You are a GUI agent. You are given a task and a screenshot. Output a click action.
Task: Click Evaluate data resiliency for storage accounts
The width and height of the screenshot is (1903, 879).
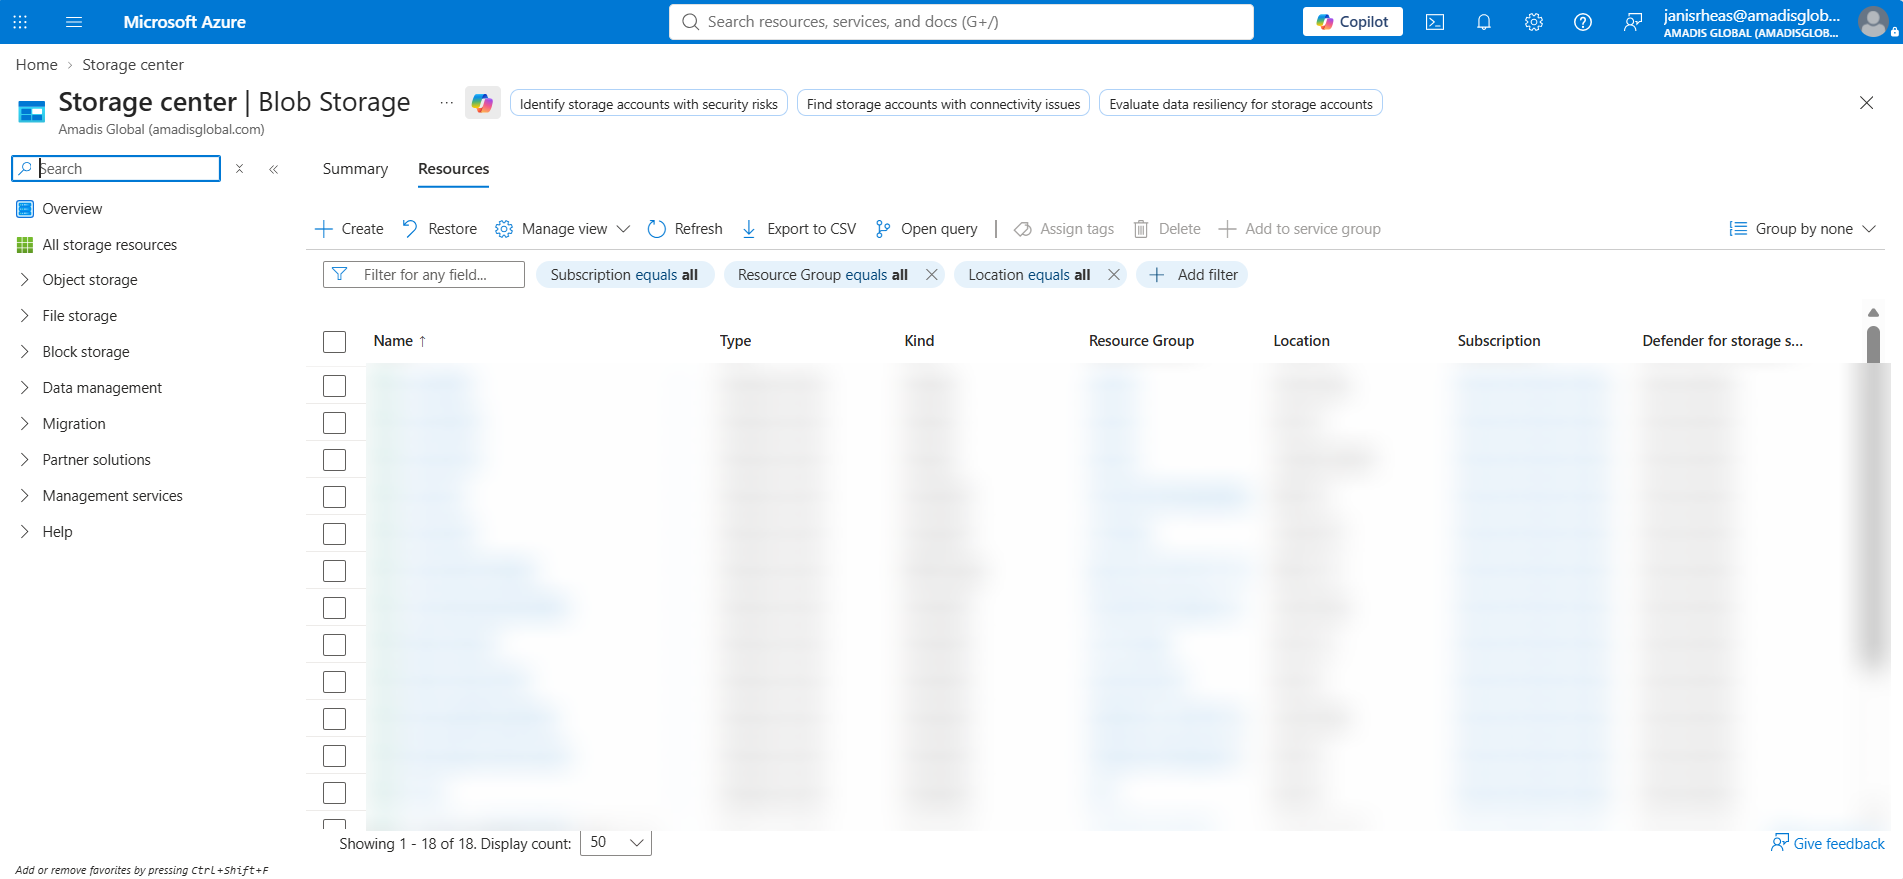1241,104
